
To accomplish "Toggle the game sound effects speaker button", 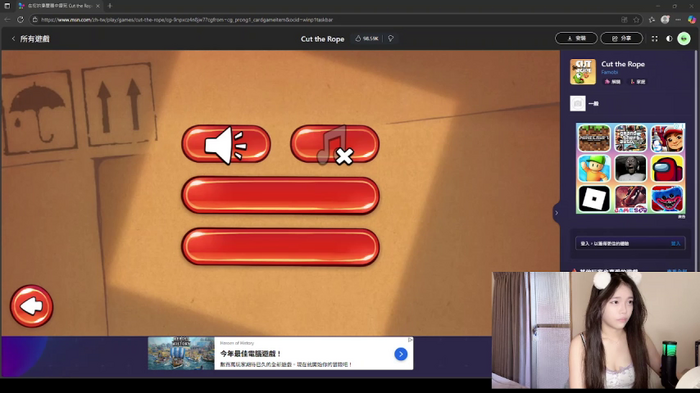I will pyautogui.click(x=226, y=144).
